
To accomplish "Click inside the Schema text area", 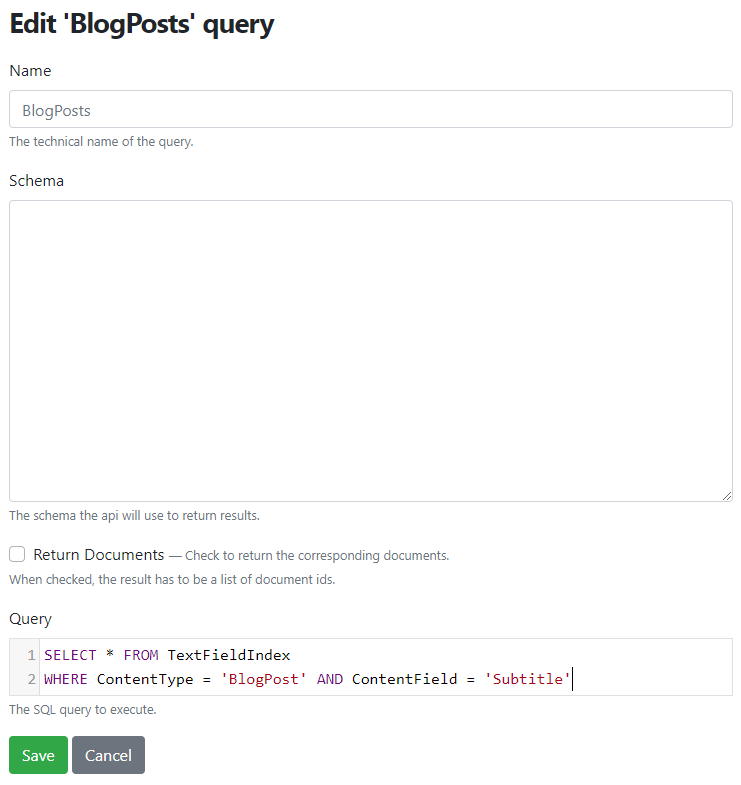I will click(370, 351).
